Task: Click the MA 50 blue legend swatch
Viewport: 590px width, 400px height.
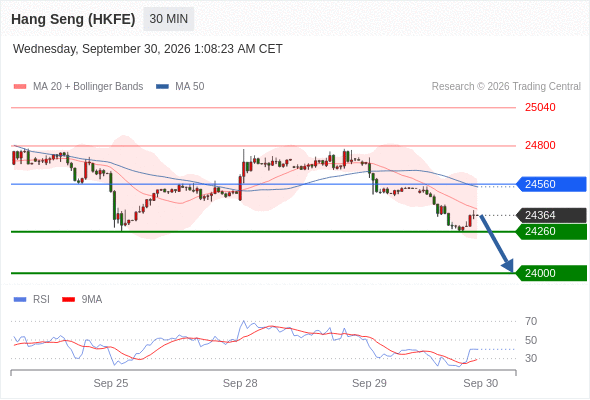Action: coord(162,87)
